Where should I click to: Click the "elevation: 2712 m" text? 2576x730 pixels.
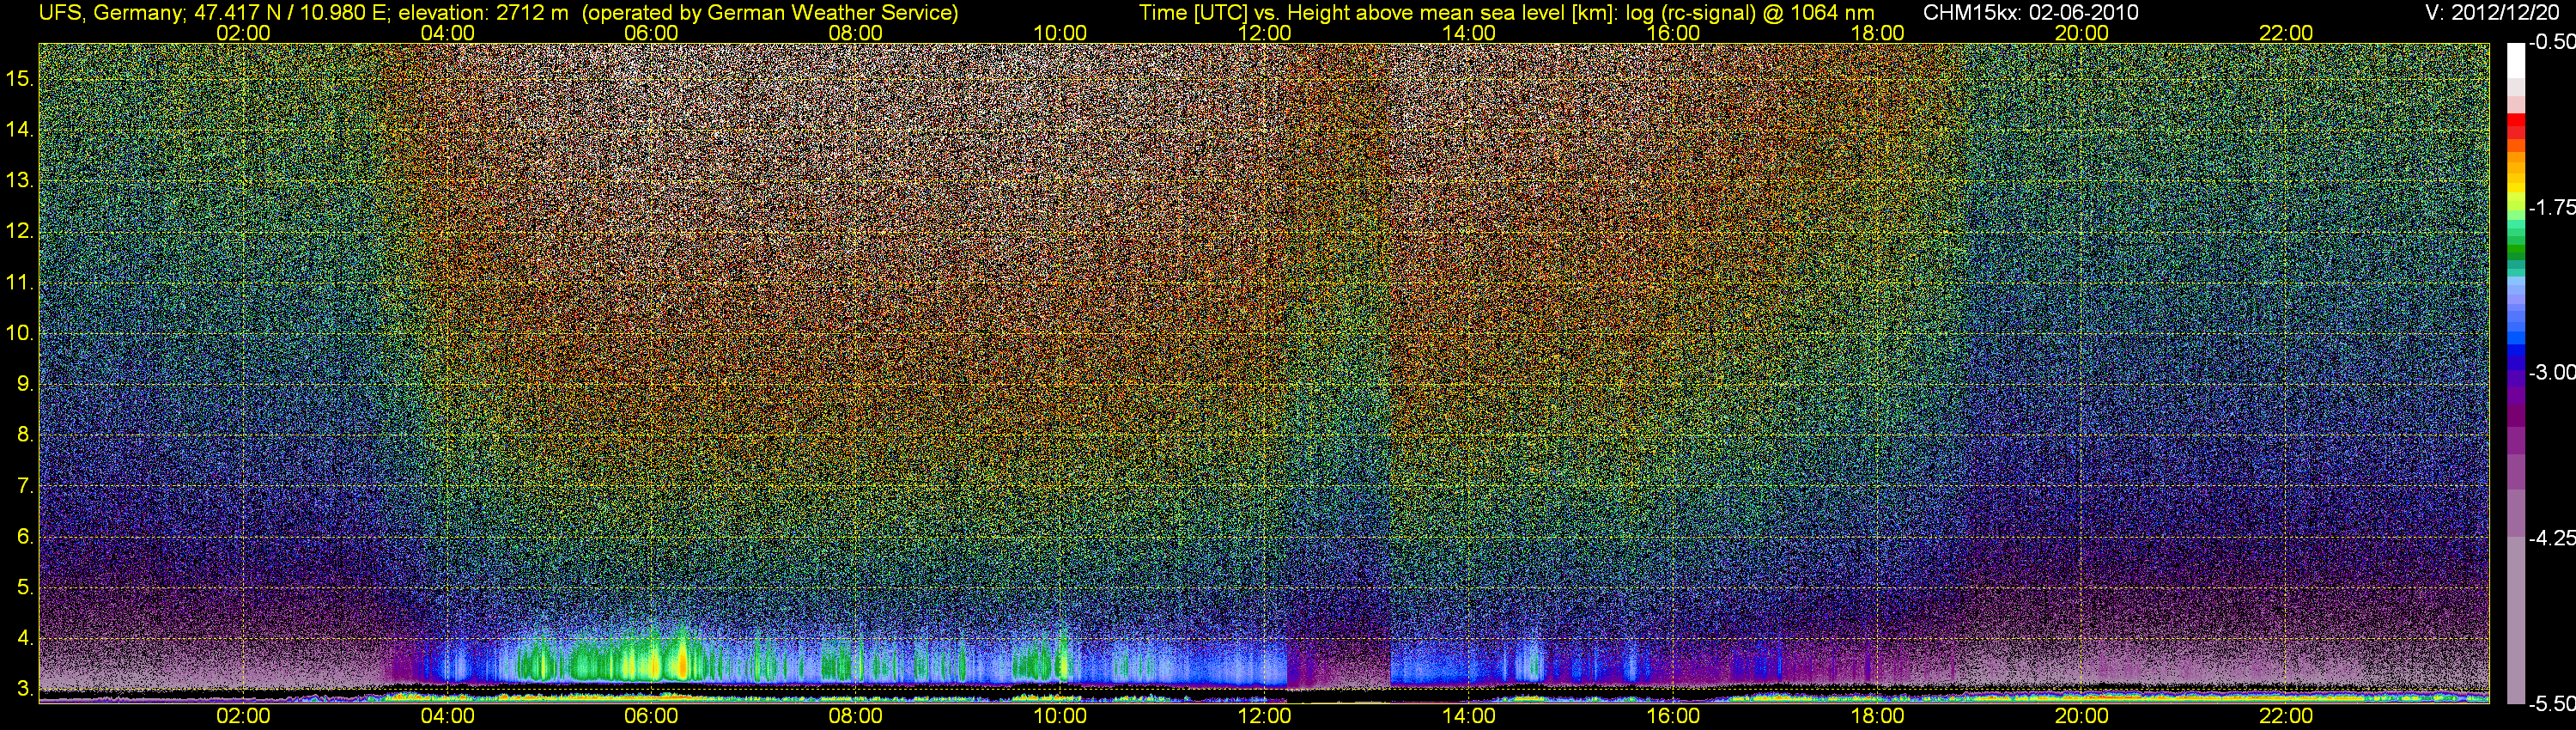click(483, 13)
